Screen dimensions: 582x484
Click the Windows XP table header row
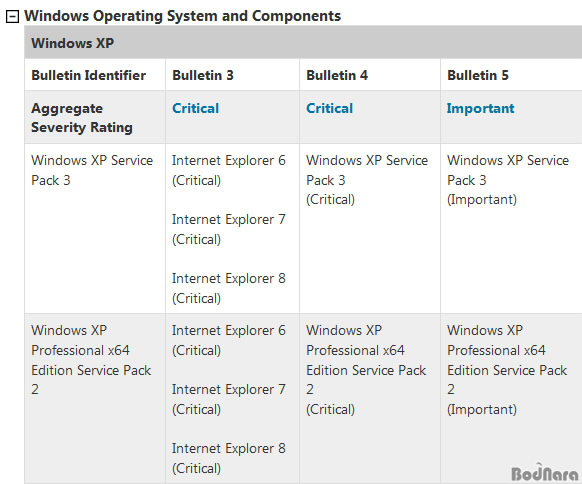303,43
